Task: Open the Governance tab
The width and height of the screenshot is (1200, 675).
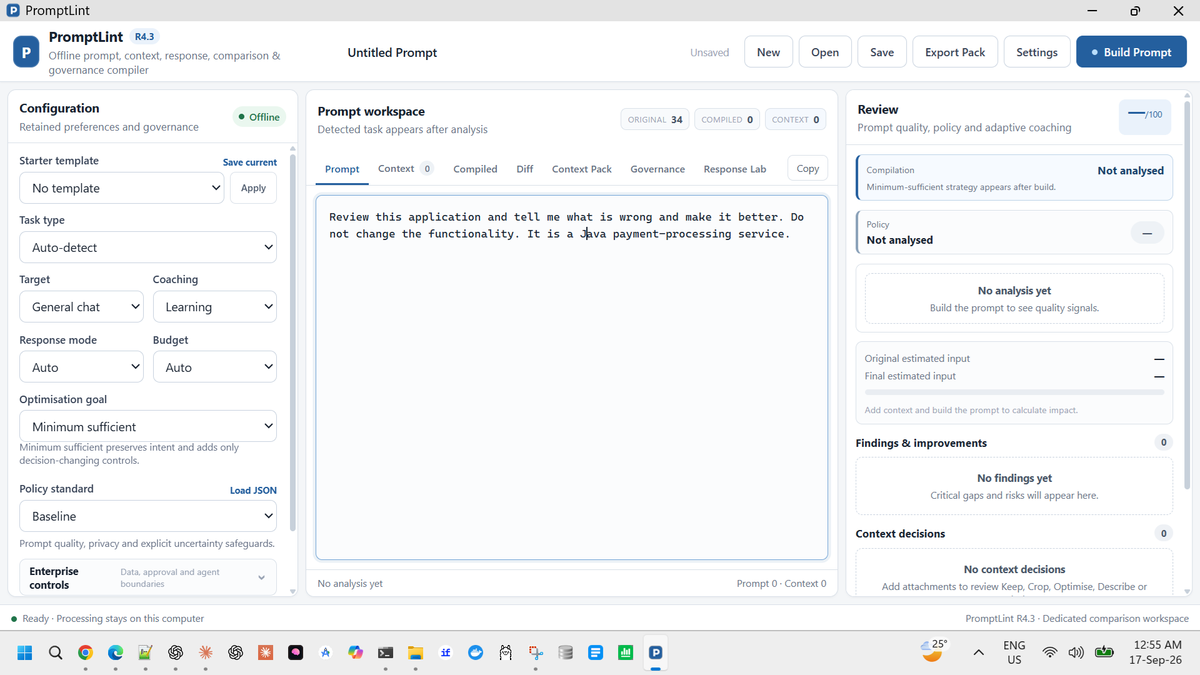Action: pos(658,169)
